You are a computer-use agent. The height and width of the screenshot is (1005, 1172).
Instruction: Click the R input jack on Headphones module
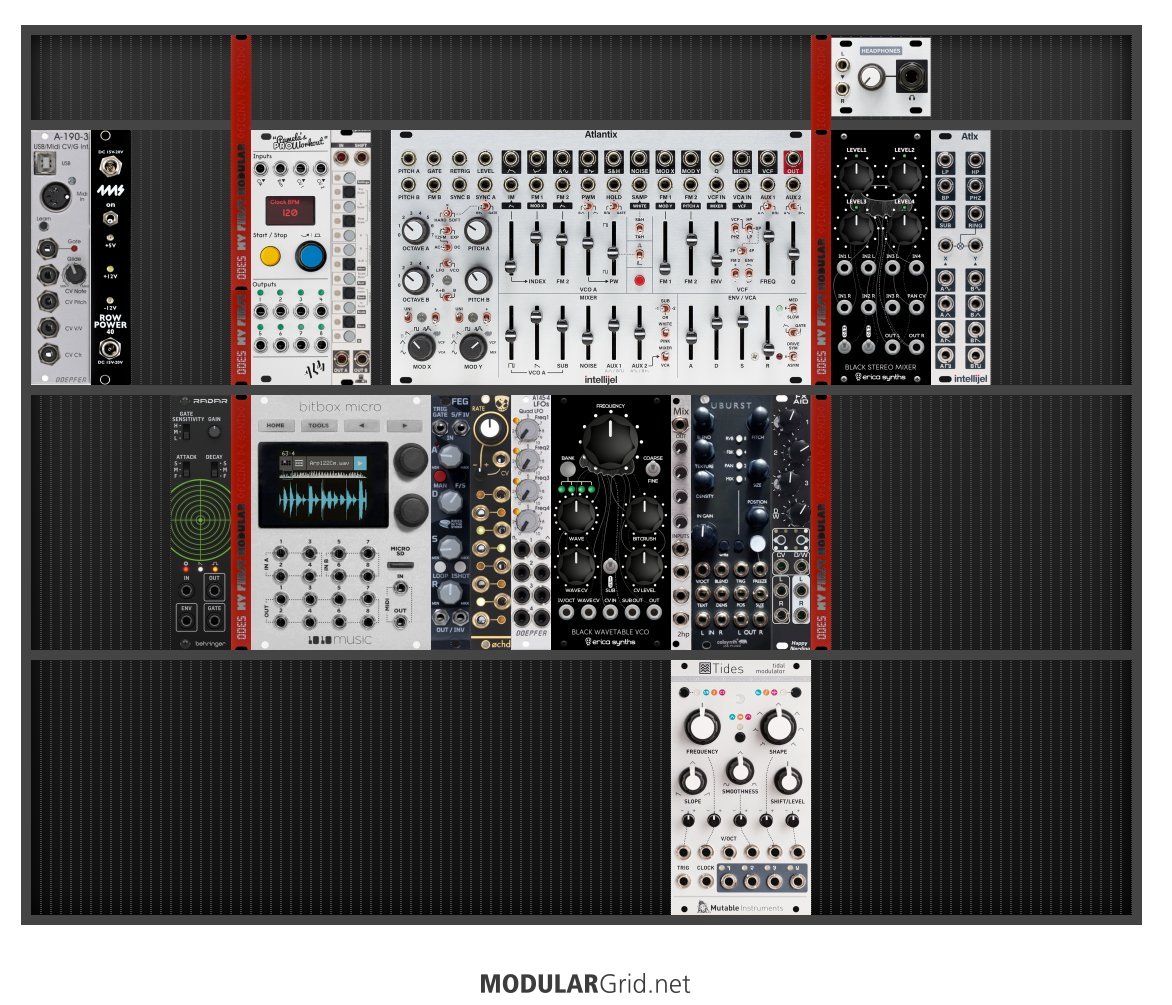[x=842, y=90]
